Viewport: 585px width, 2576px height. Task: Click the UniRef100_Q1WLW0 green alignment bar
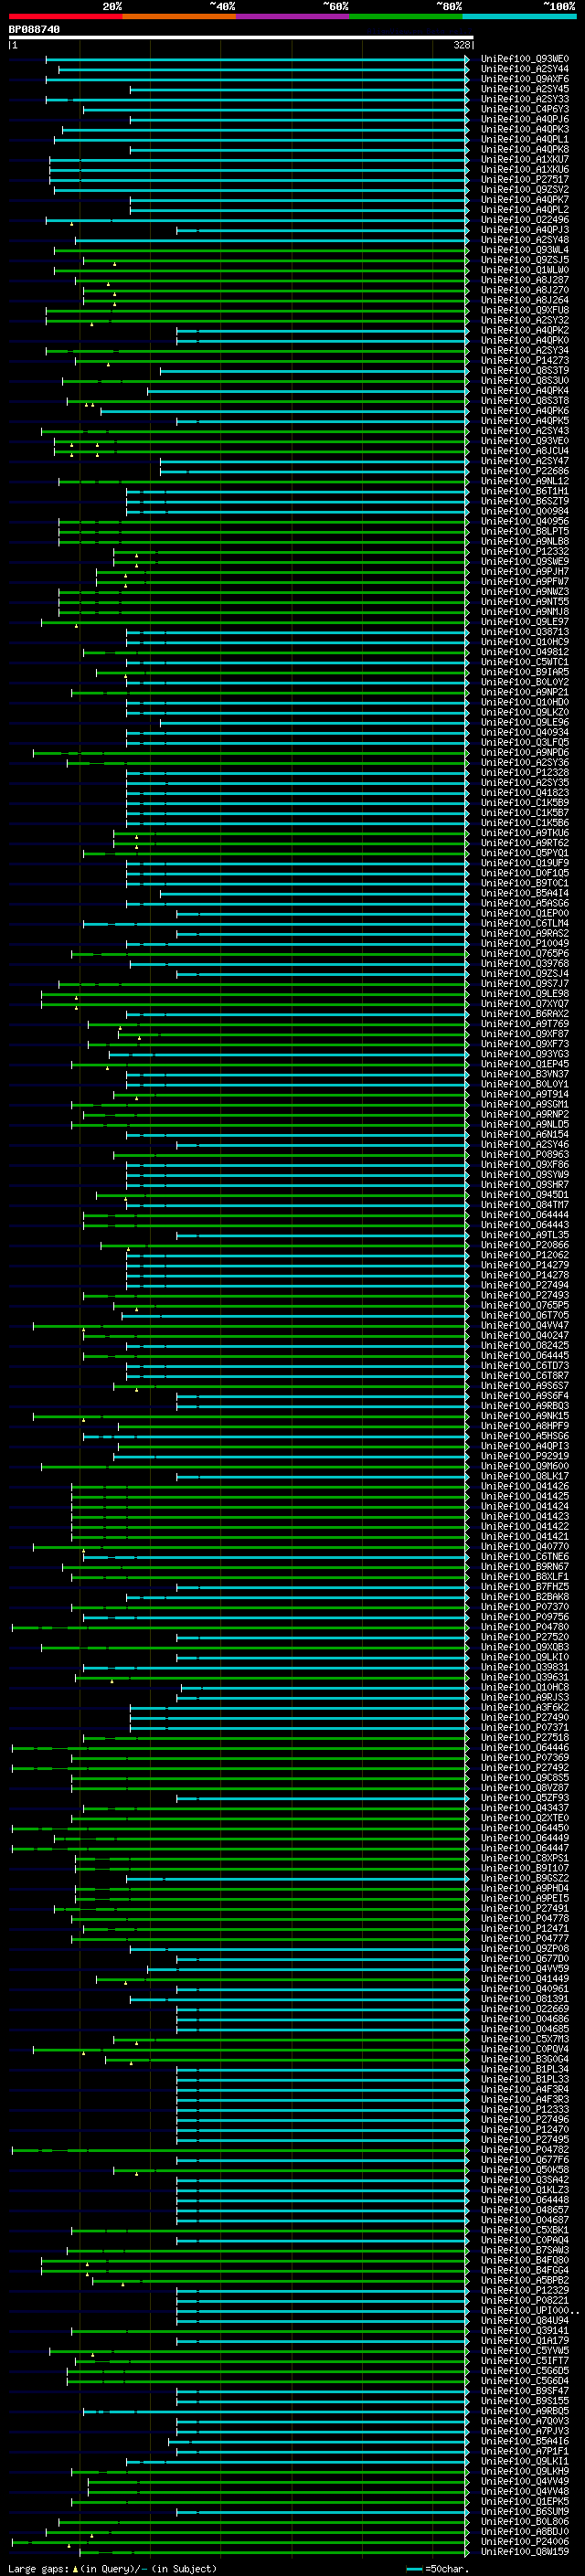261,270
